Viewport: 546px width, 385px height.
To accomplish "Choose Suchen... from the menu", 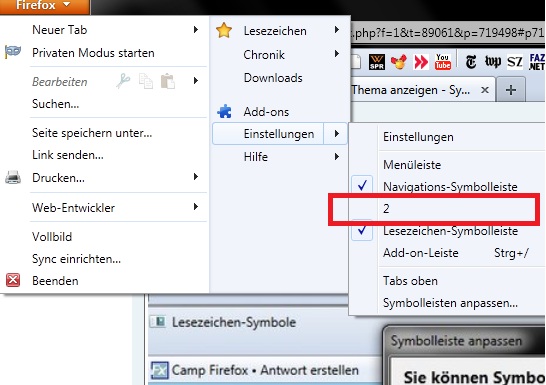I will 55,104.
